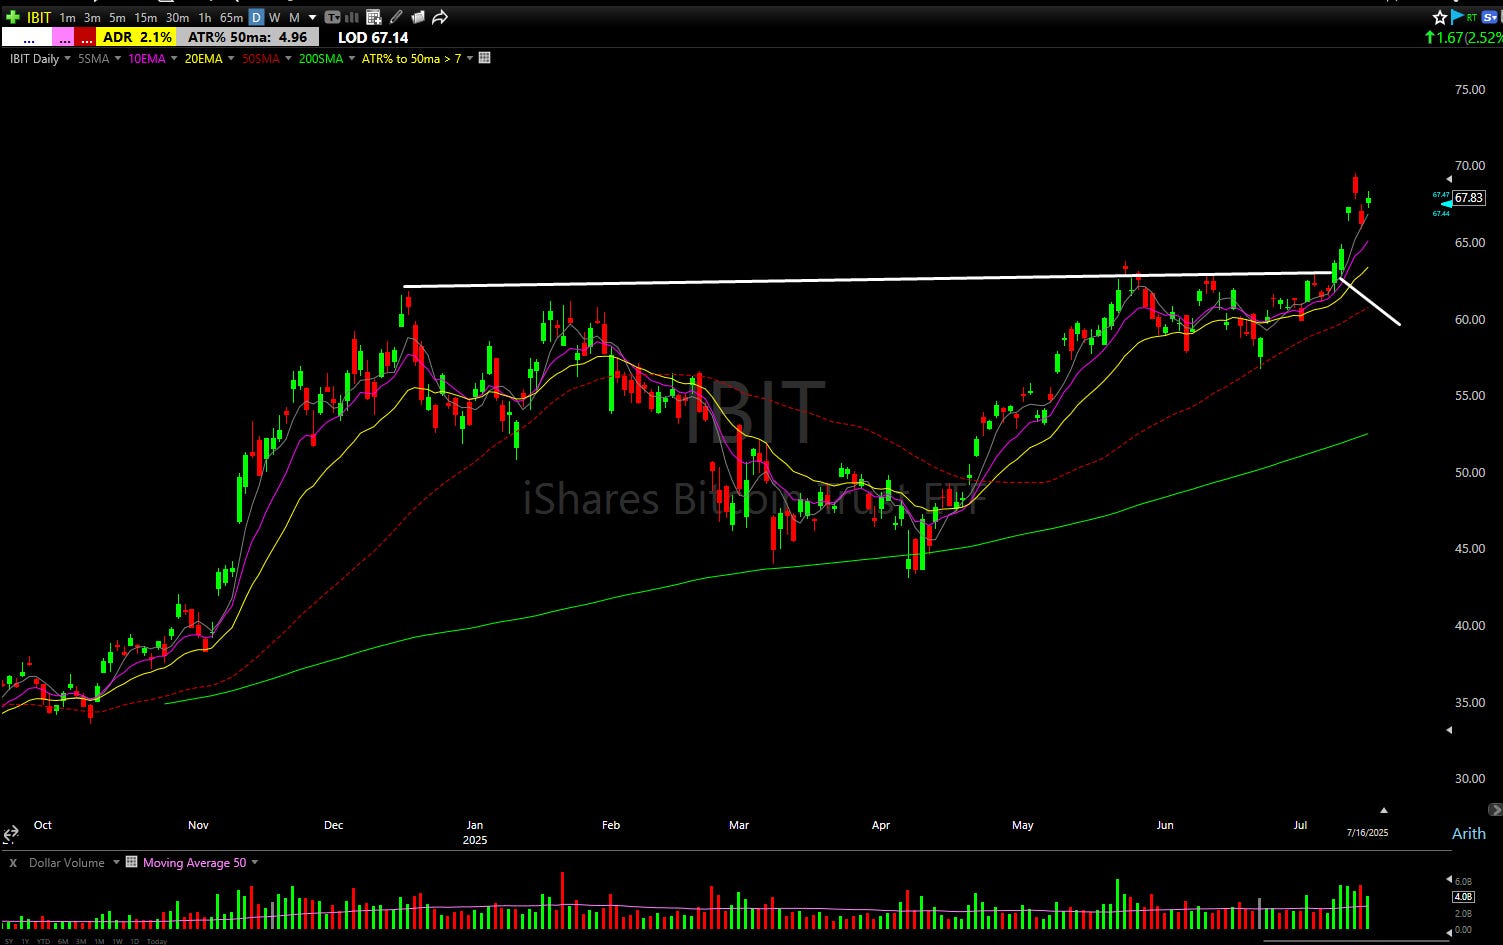Viewport: 1503px width, 945px height.
Task: Select the 3M range shortcut
Action: click(81, 941)
